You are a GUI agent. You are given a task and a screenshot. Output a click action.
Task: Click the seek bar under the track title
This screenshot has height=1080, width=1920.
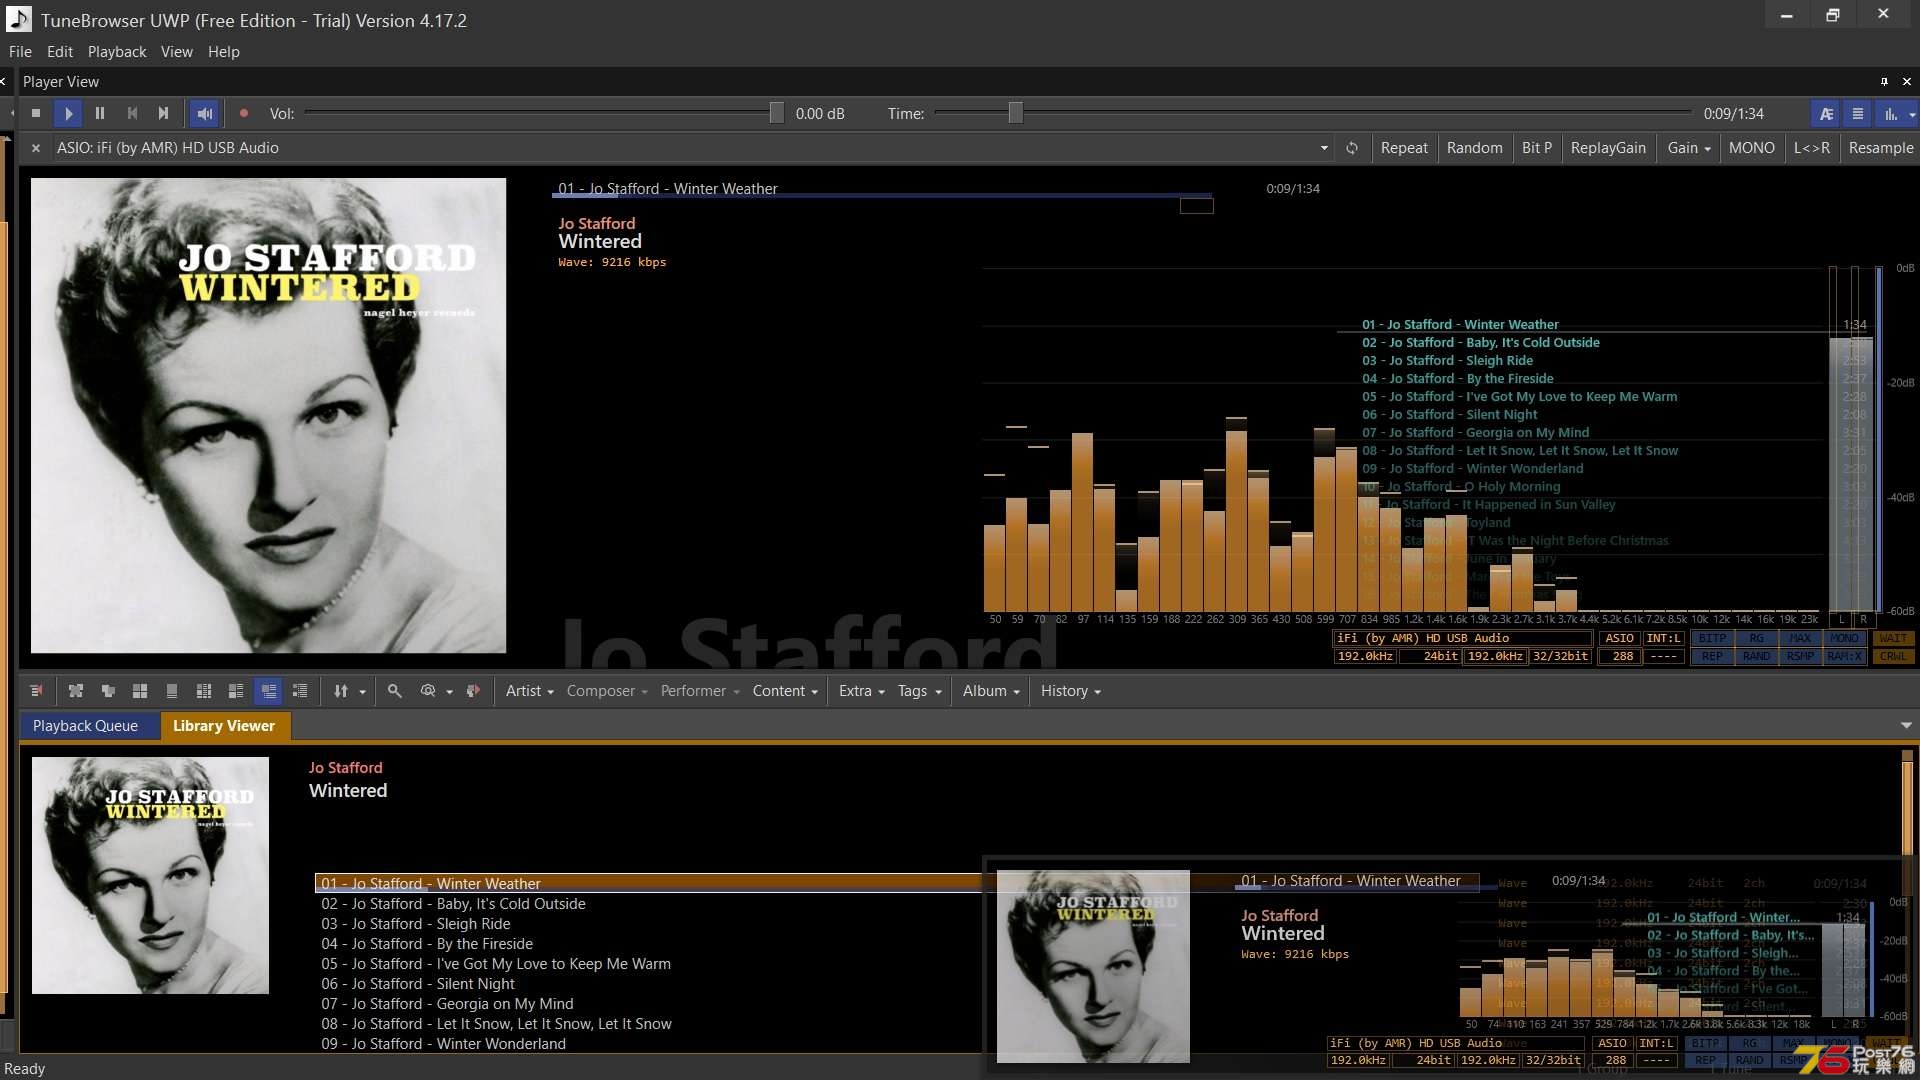click(883, 196)
